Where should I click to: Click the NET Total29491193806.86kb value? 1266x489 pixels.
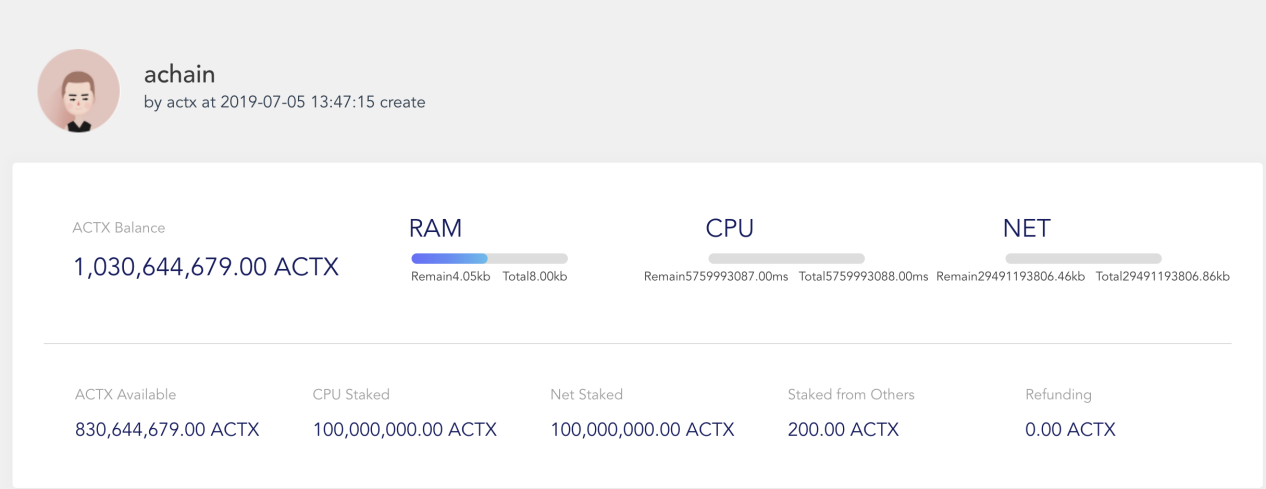[1163, 277]
